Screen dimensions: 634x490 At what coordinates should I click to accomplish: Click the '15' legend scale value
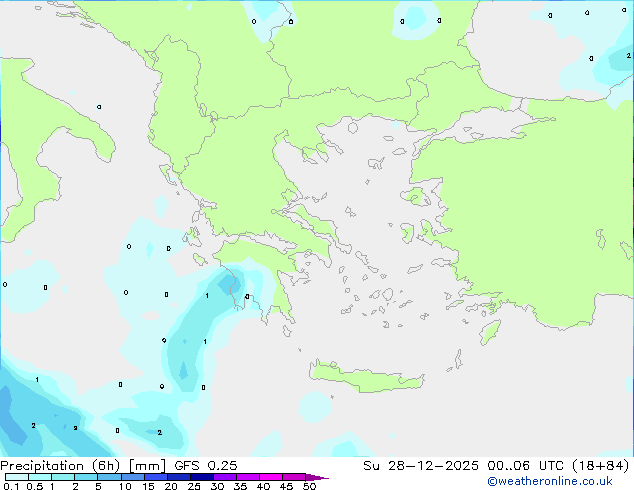[148, 486]
